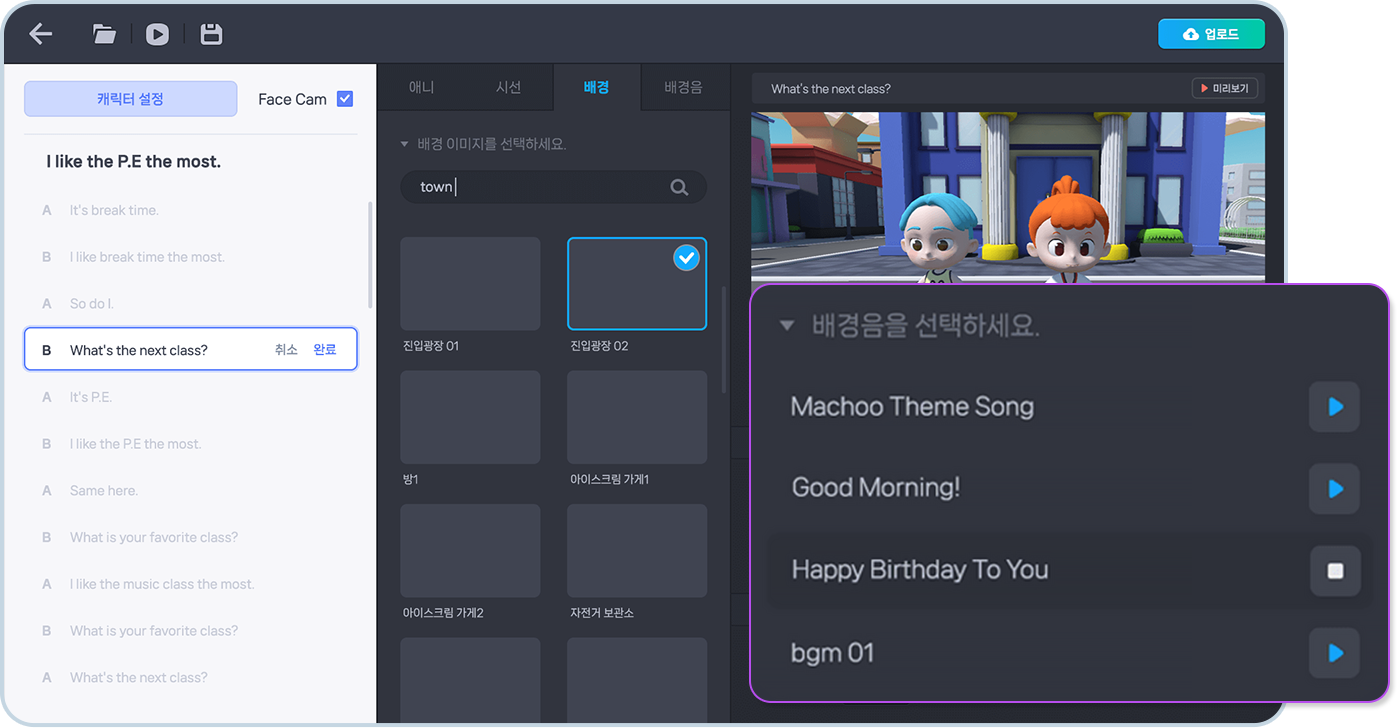Image resolution: width=1397 pixels, height=728 pixels.
Task: Select Good Morning! track name
Action: pos(876,488)
